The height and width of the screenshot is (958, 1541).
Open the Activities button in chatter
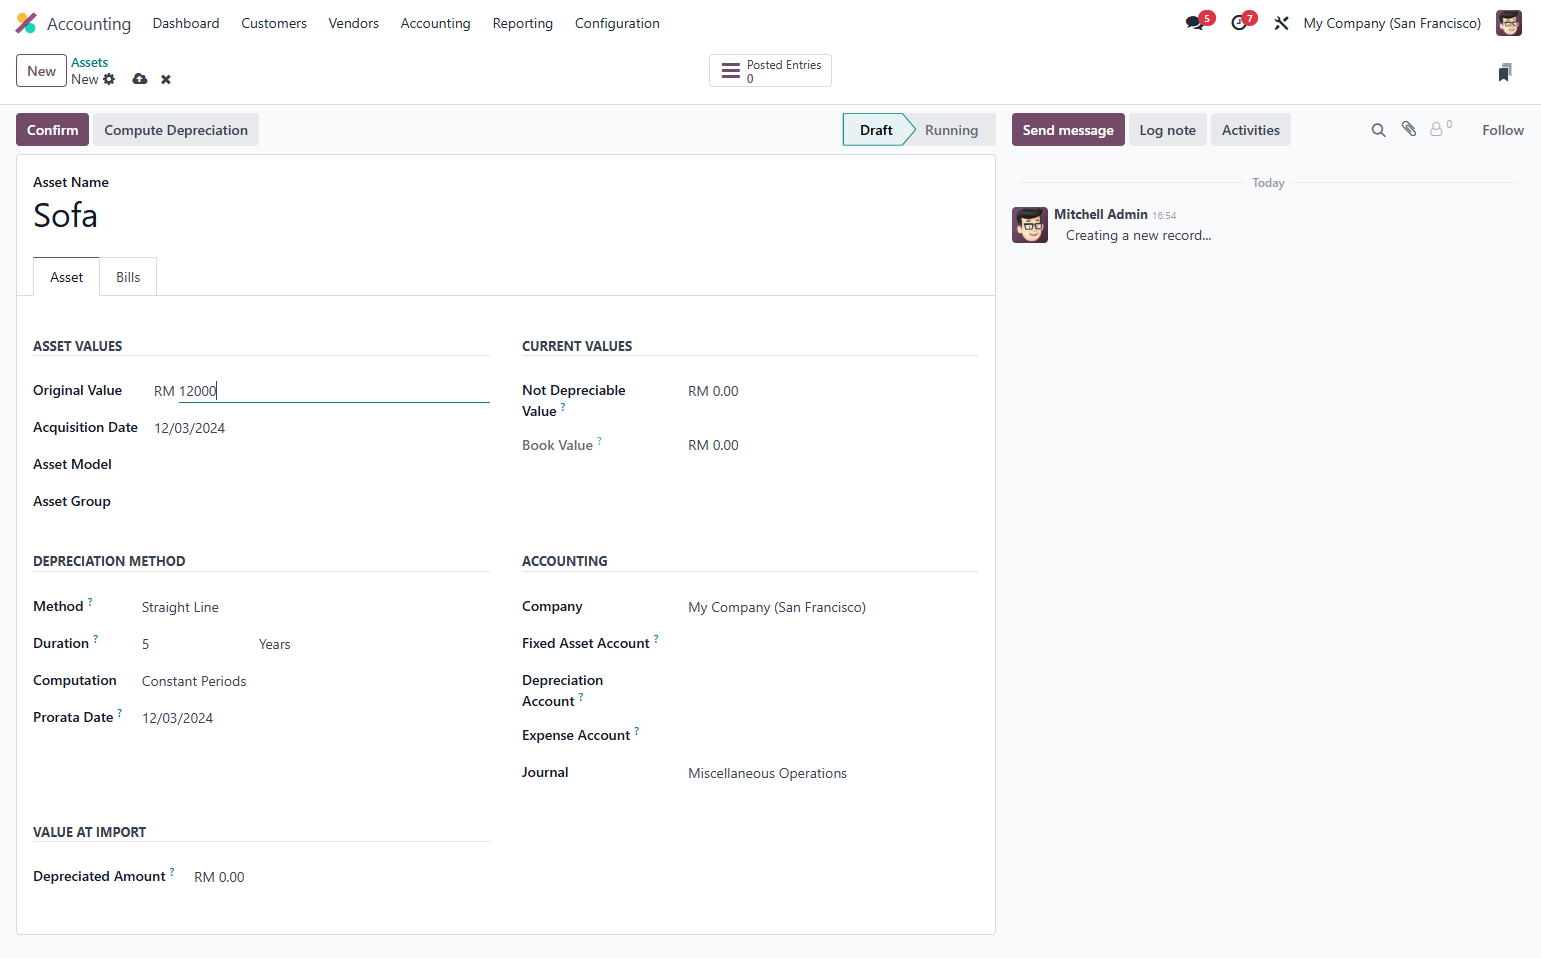pos(1250,130)
